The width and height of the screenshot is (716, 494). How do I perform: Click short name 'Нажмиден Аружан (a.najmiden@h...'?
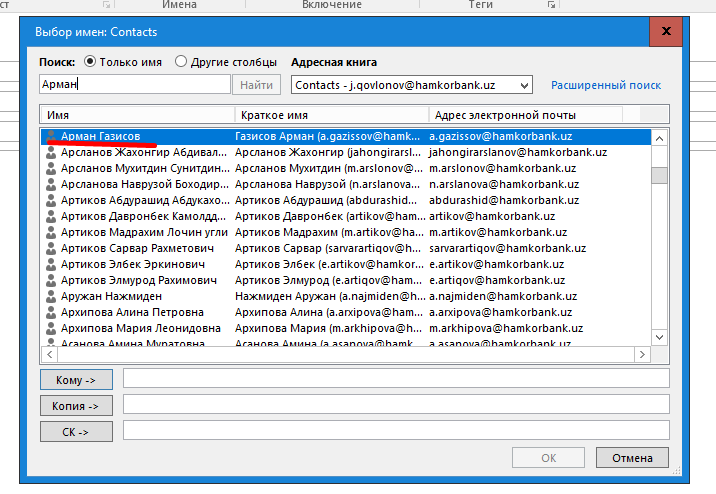330,296
